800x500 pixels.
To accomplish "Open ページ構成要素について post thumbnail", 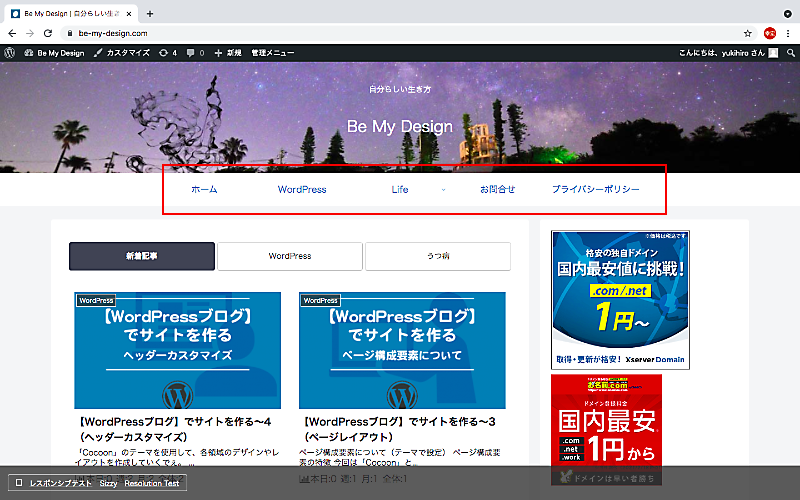I will tap(402, 350).
